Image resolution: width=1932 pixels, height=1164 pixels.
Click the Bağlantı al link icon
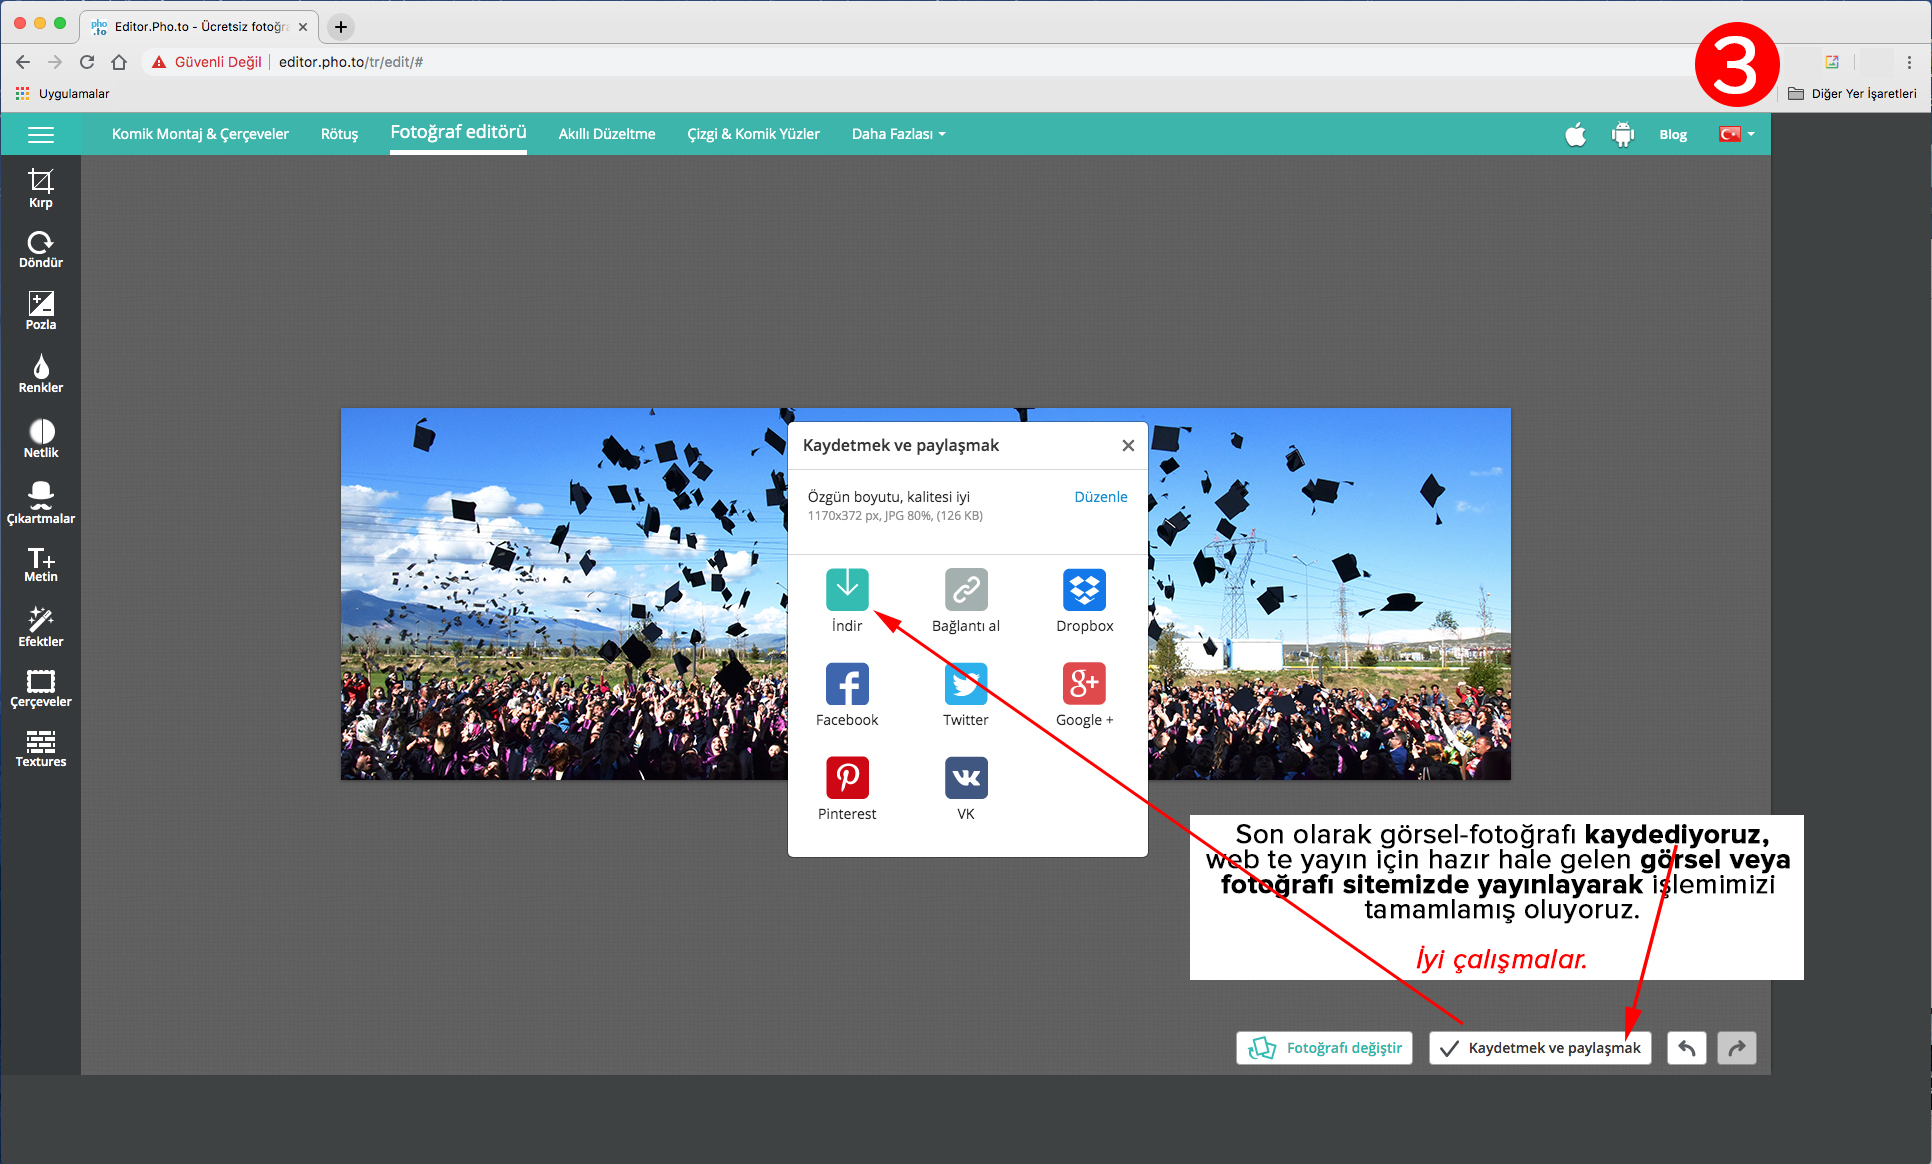pos(965,590)
